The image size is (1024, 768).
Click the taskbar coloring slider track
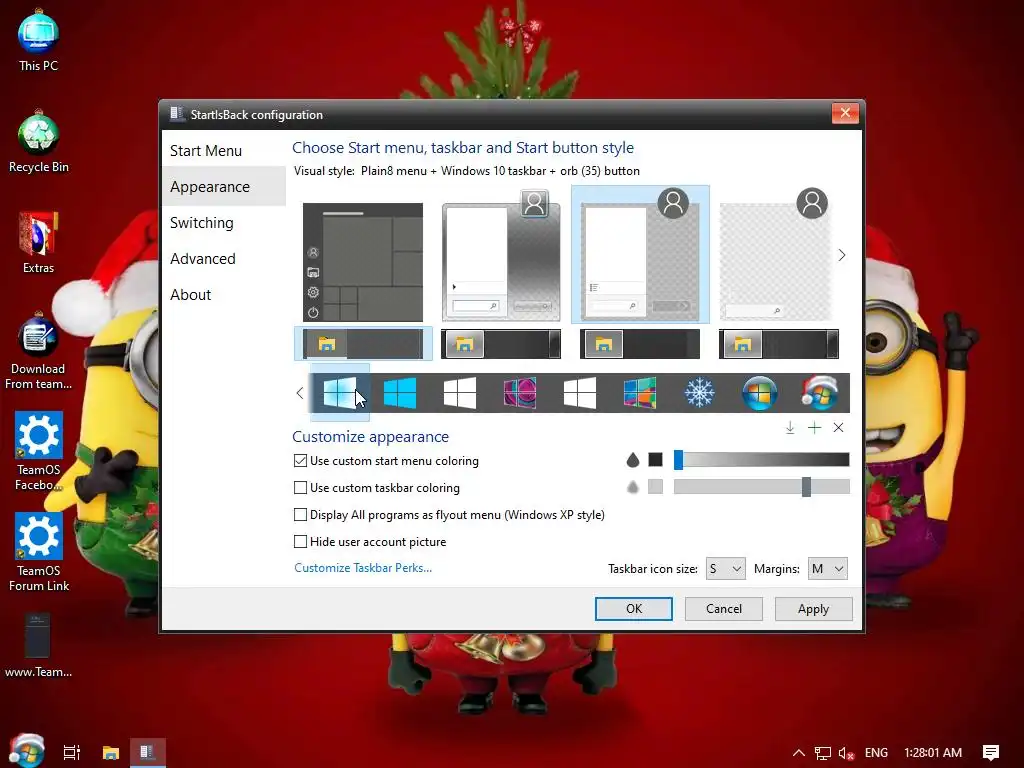[761, 487]
